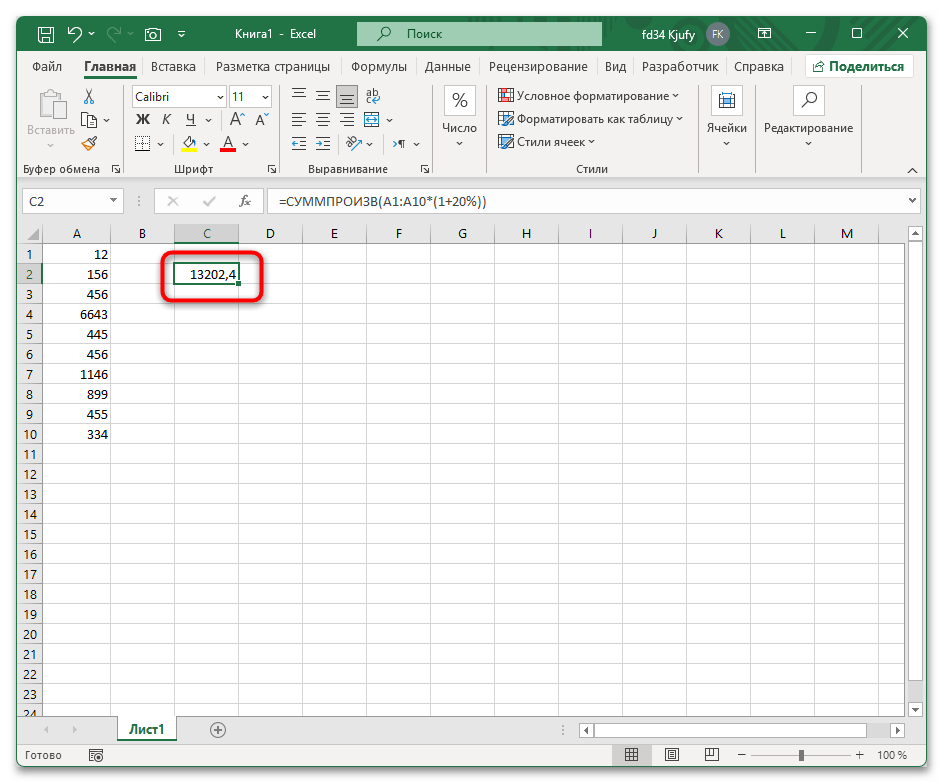Open the font size 11 dropdown
The image size is (943, 783).
pyautogui.click(x=265, y=97)
